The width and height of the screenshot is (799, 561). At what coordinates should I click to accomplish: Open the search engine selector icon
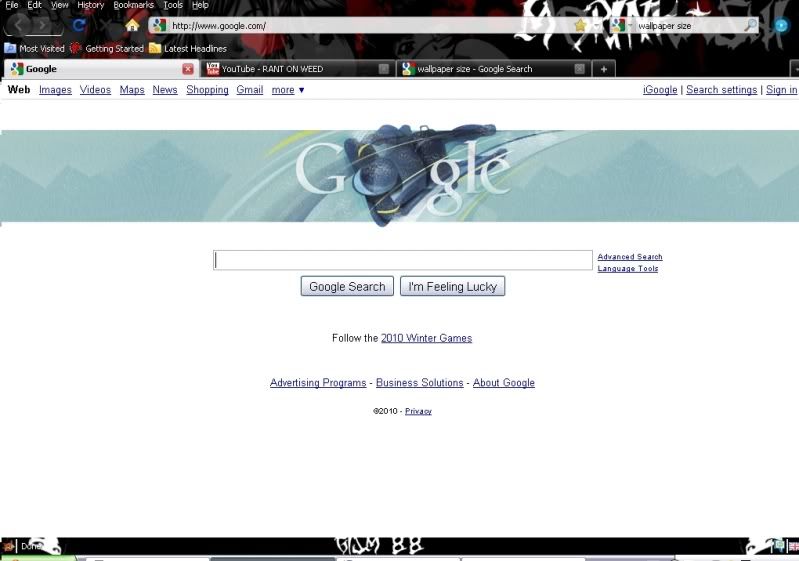point(618,25)
